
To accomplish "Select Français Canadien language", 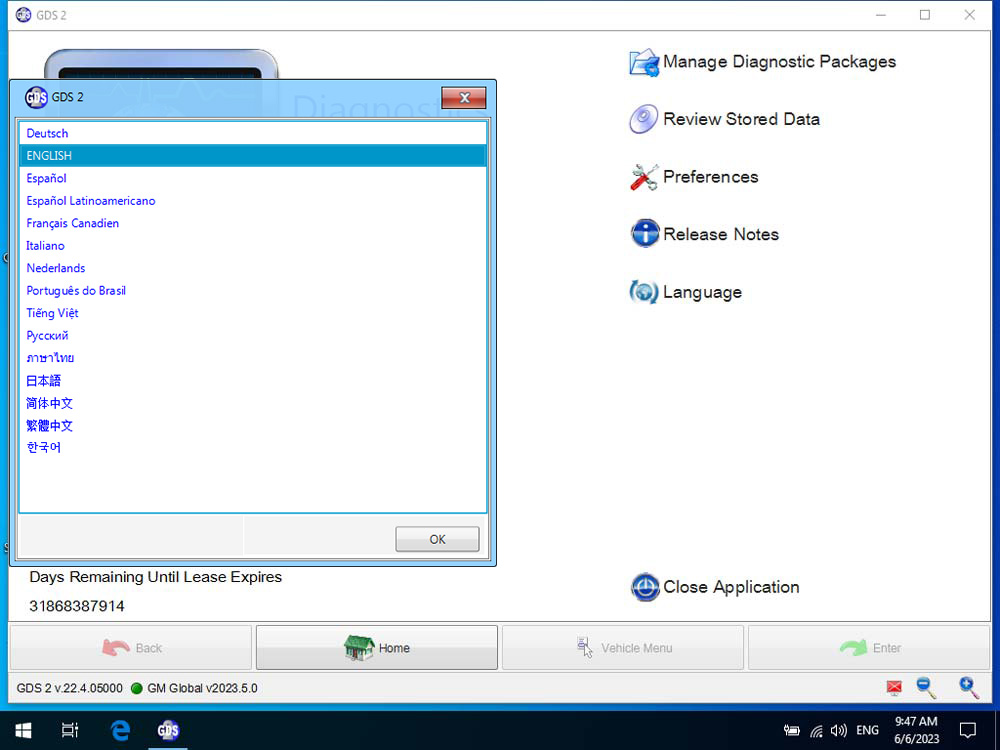I will coord(253,223).
